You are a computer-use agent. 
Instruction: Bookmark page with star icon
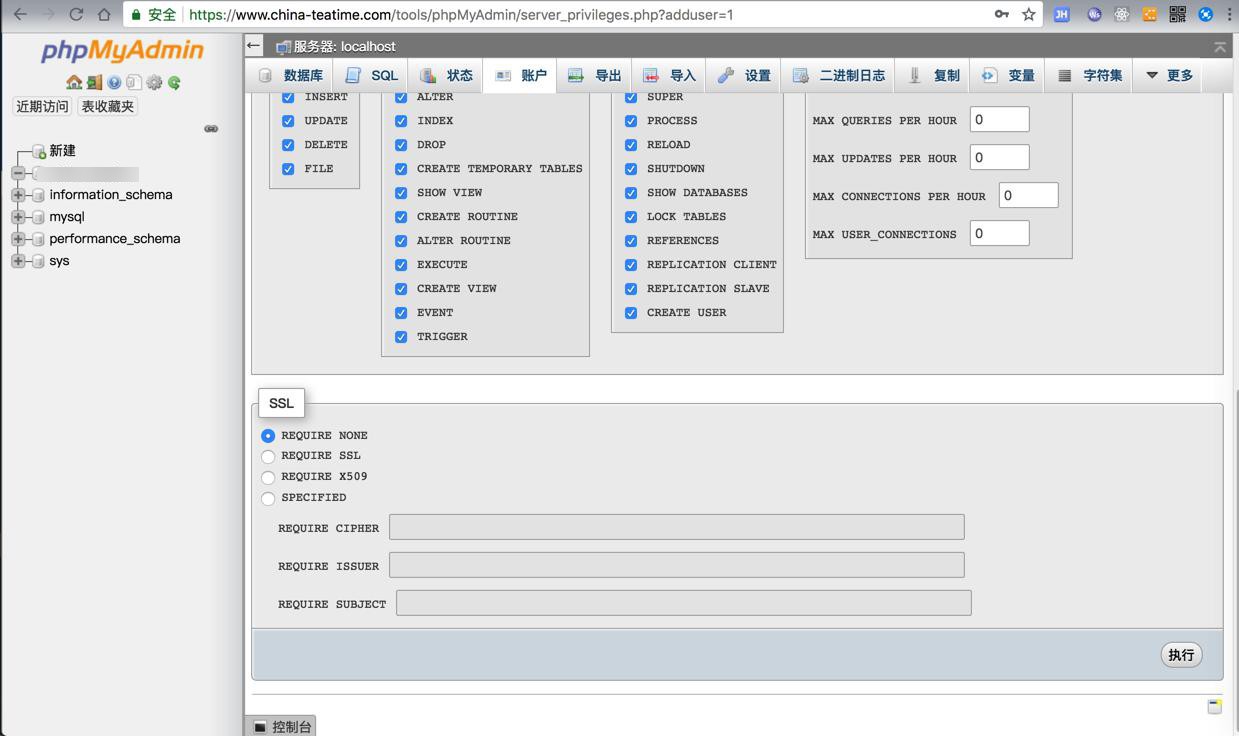[x=1029, y=15]
